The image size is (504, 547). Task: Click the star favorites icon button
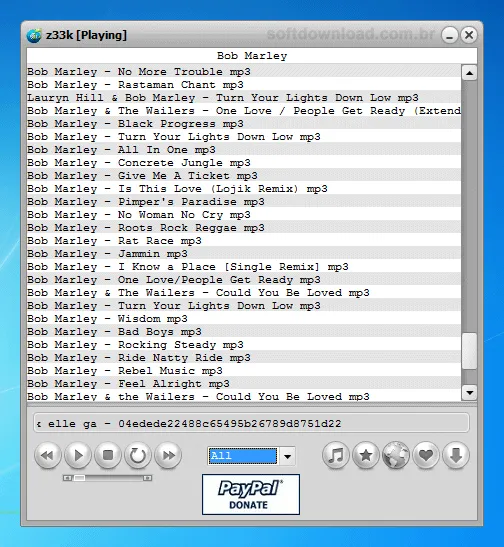366,455
